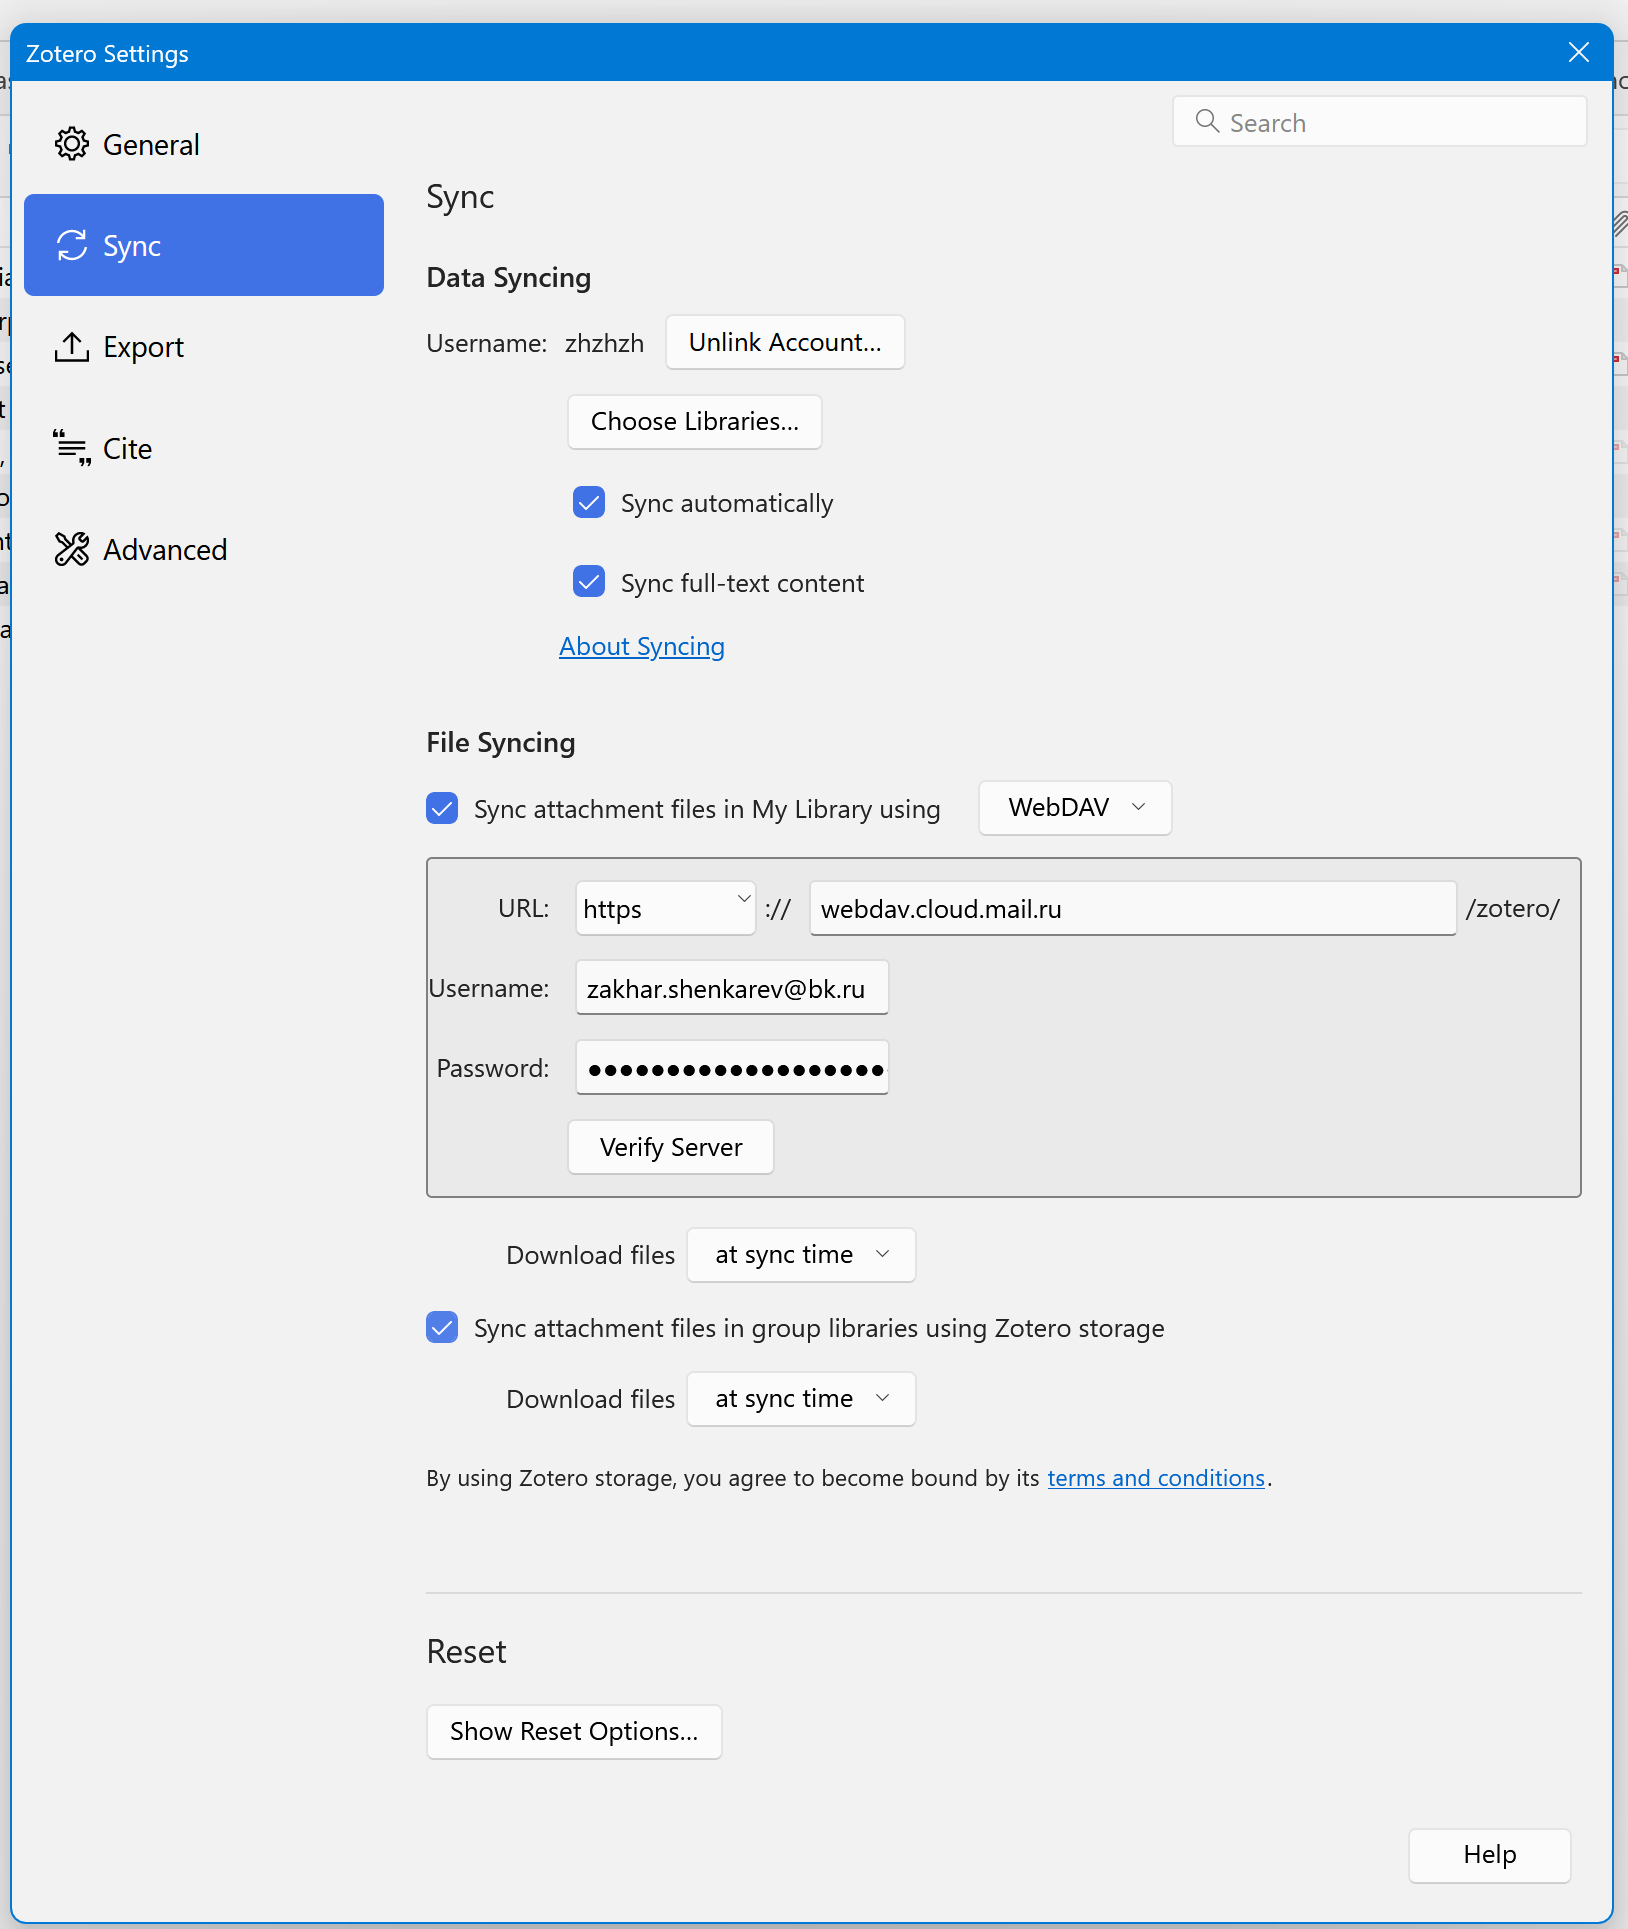Click the Data Syncing heading
This screenshot has width=1628, height=1929.
point(509,278)
